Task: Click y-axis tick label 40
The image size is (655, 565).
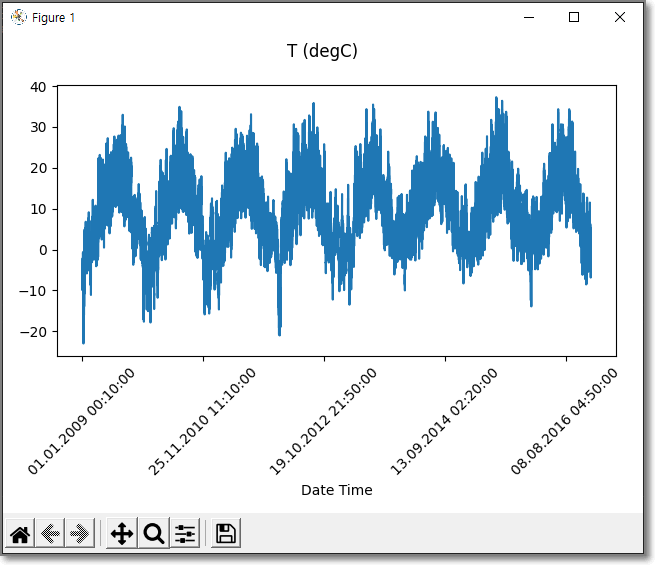Action: pos(38,87)
